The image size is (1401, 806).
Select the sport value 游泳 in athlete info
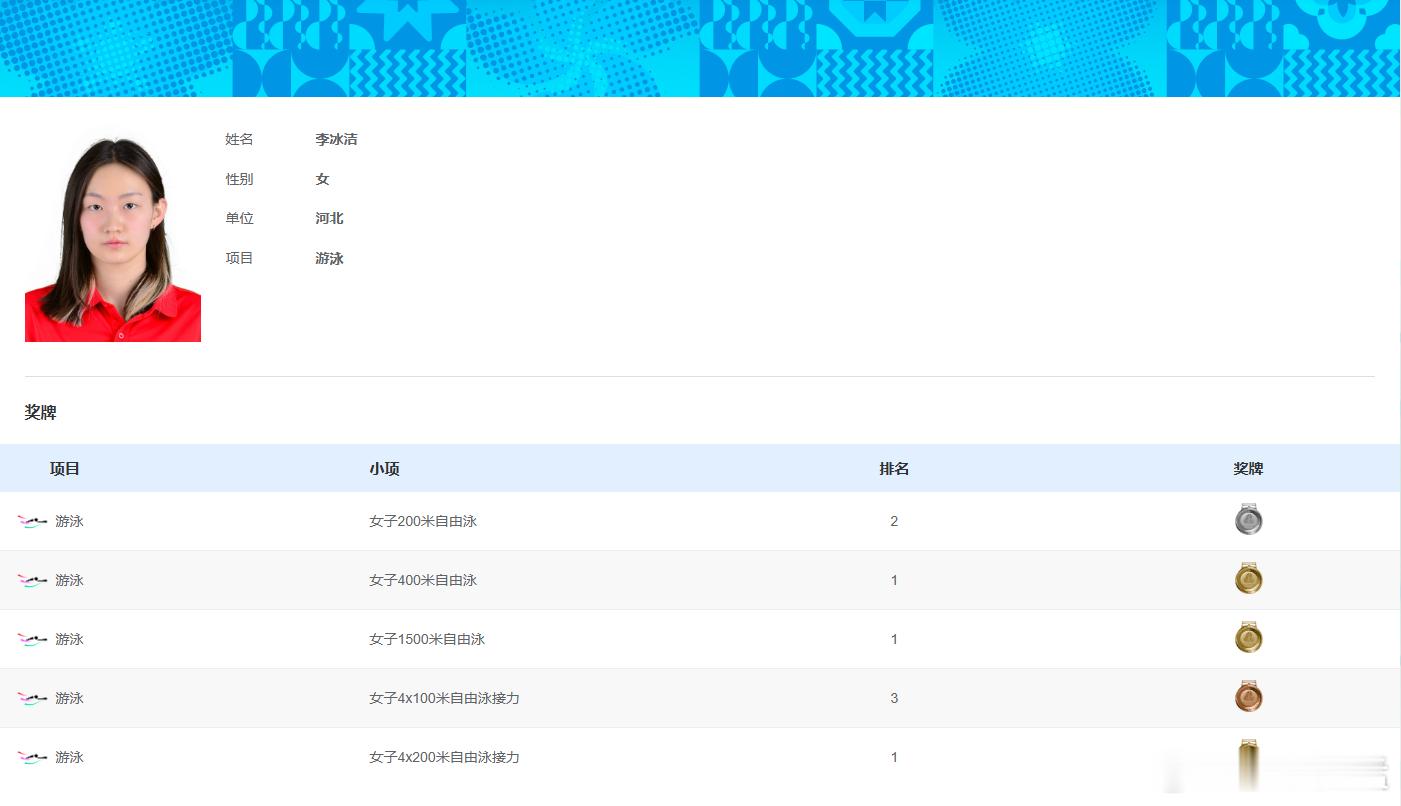click(329, 258)
